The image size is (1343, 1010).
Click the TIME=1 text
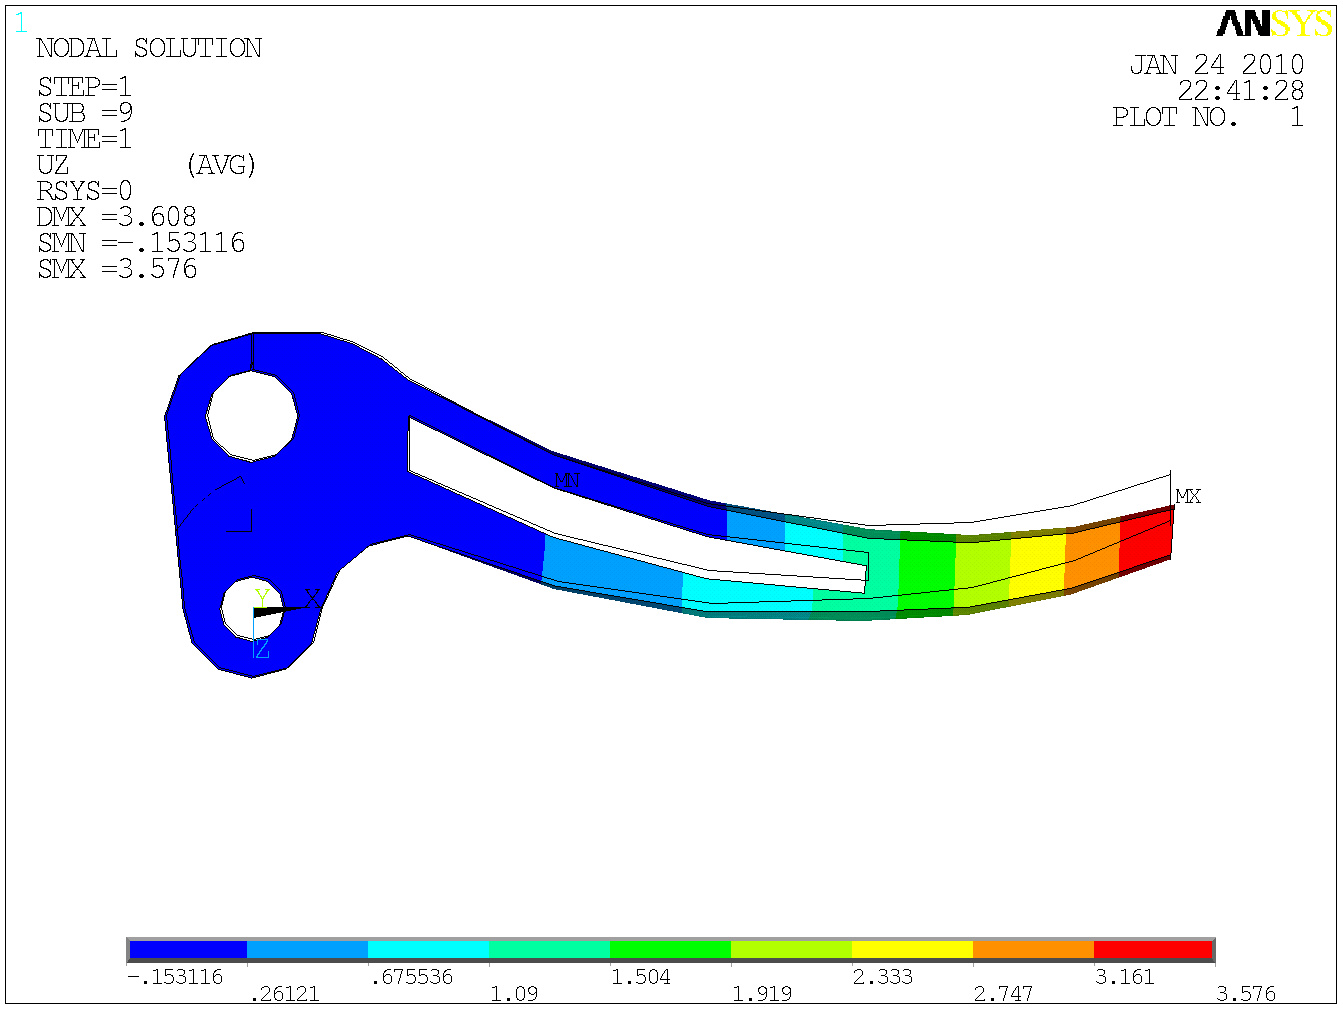(x=85, y=138)
